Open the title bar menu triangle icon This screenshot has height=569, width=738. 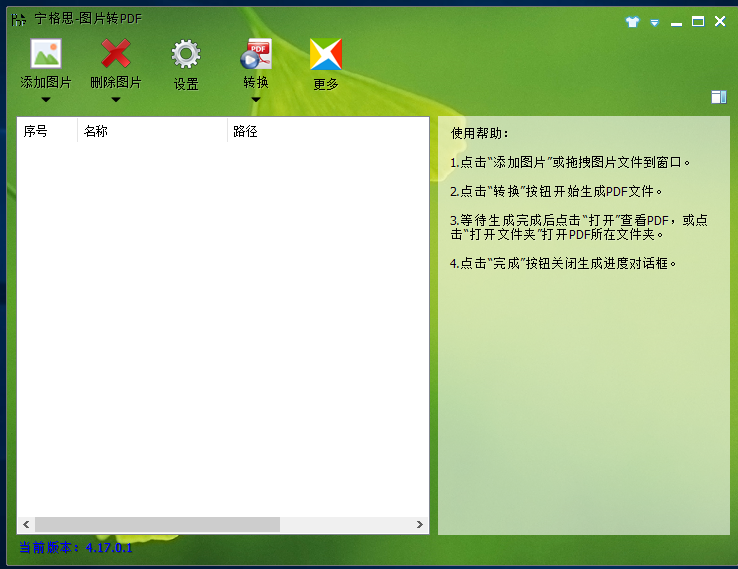(x=655, y=22)
